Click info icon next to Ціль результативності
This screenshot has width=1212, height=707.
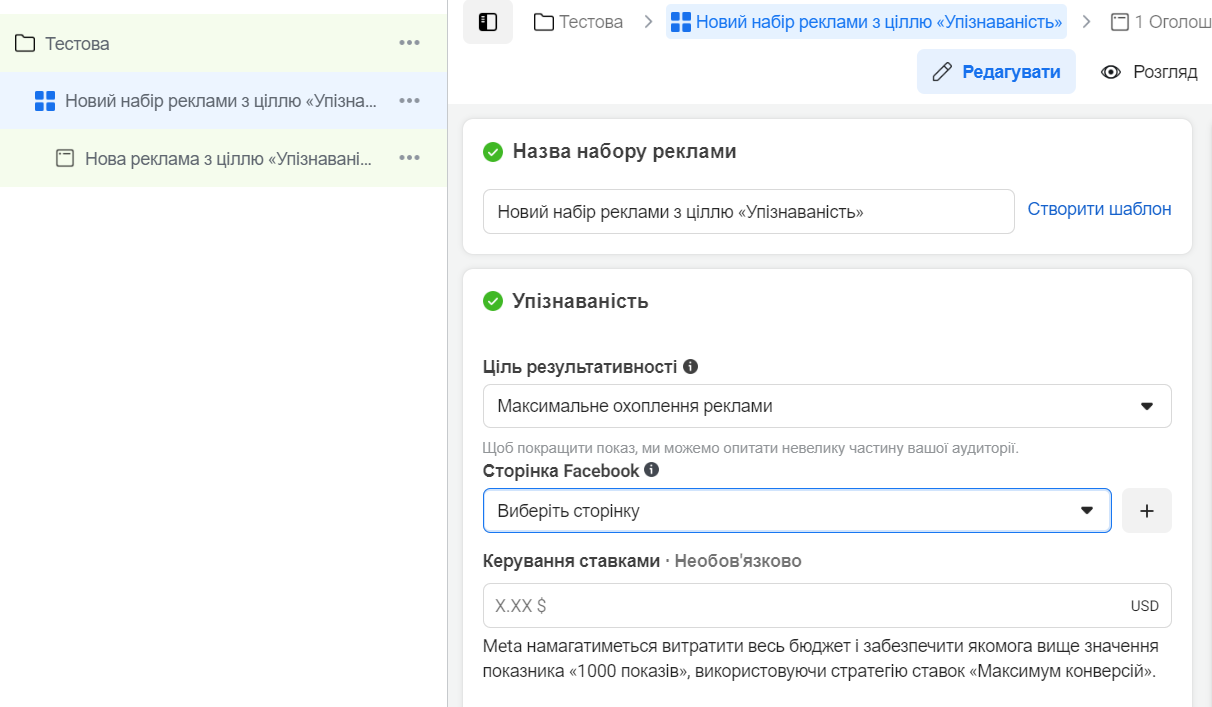pyautogui.click(x=690, y=366)
